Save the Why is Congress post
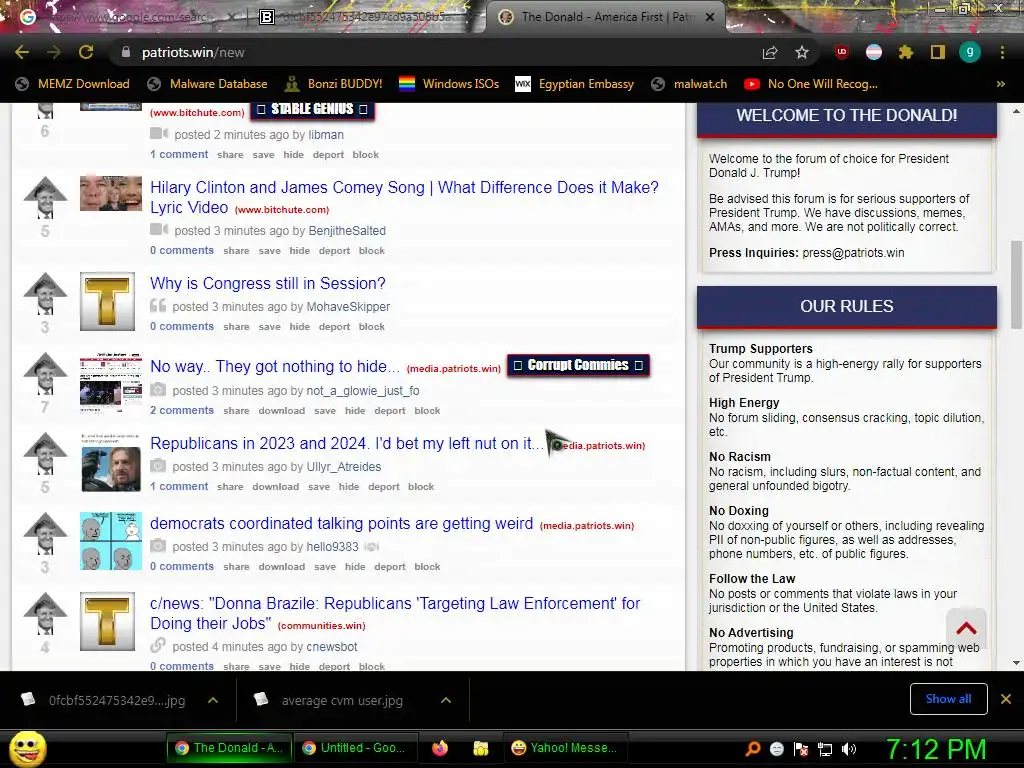This screenshot has height=768, width=1024. point(269,327)
